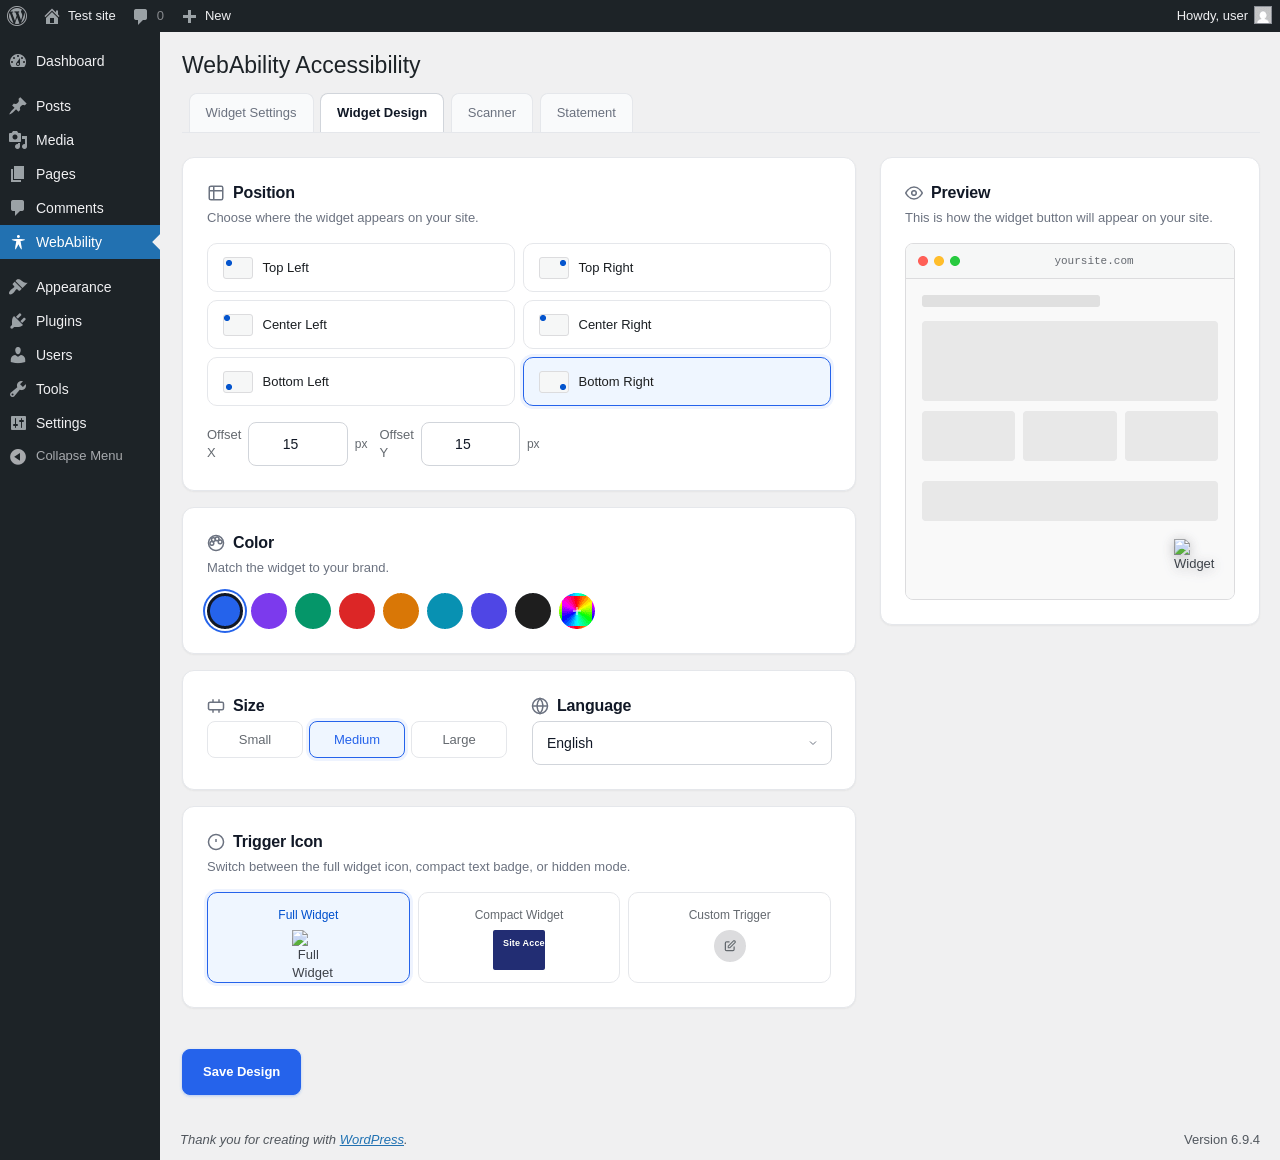Select the Large size option
This screenshot has width=1280, height=1160.
pos(459,740)
